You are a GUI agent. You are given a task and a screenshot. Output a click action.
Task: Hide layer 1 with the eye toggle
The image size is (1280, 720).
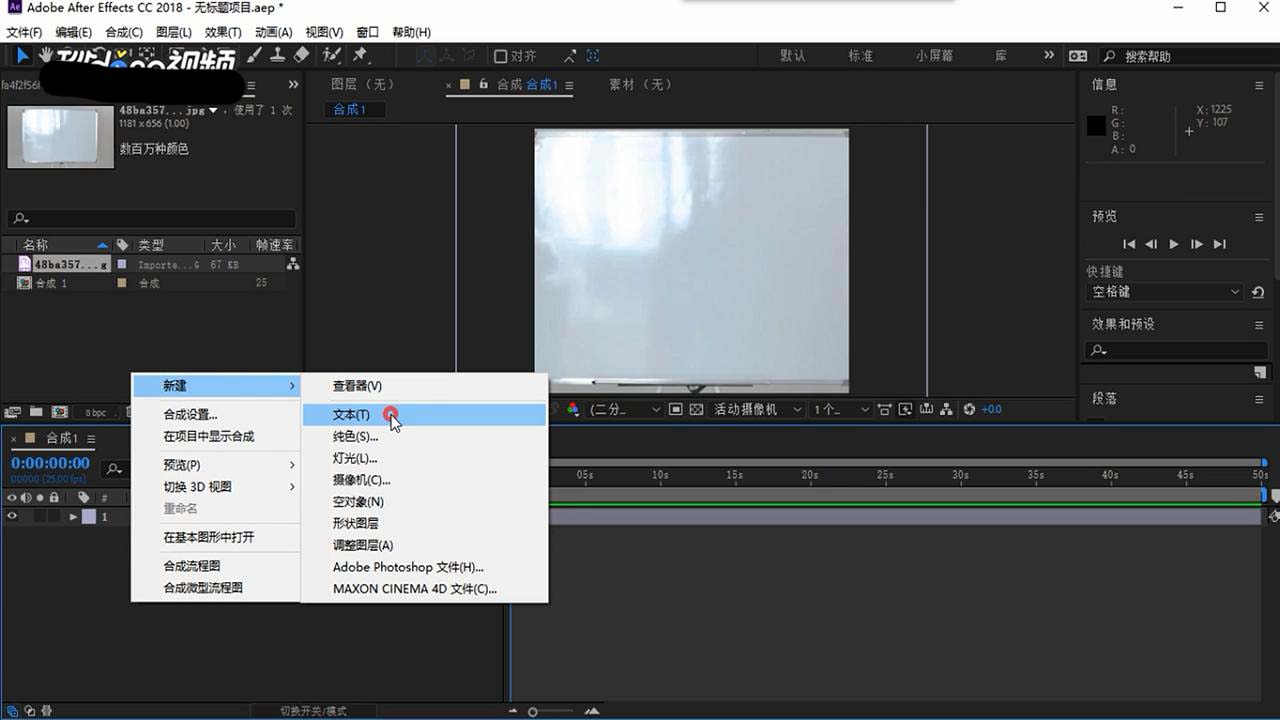pyautogui.click(x=10, y=517)
